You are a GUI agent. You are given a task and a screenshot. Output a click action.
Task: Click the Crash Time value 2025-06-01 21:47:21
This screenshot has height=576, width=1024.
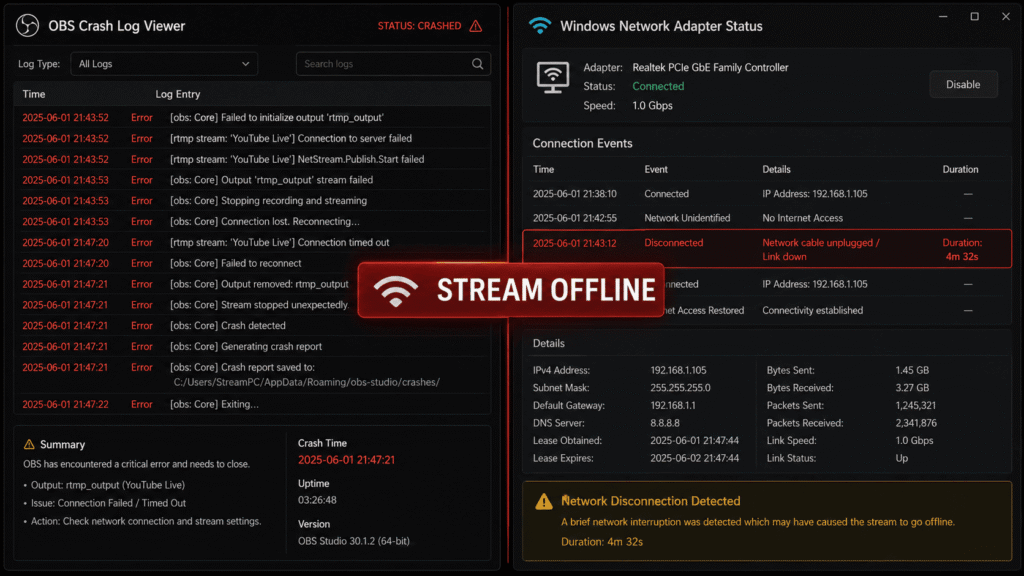[x=346, y=460]
